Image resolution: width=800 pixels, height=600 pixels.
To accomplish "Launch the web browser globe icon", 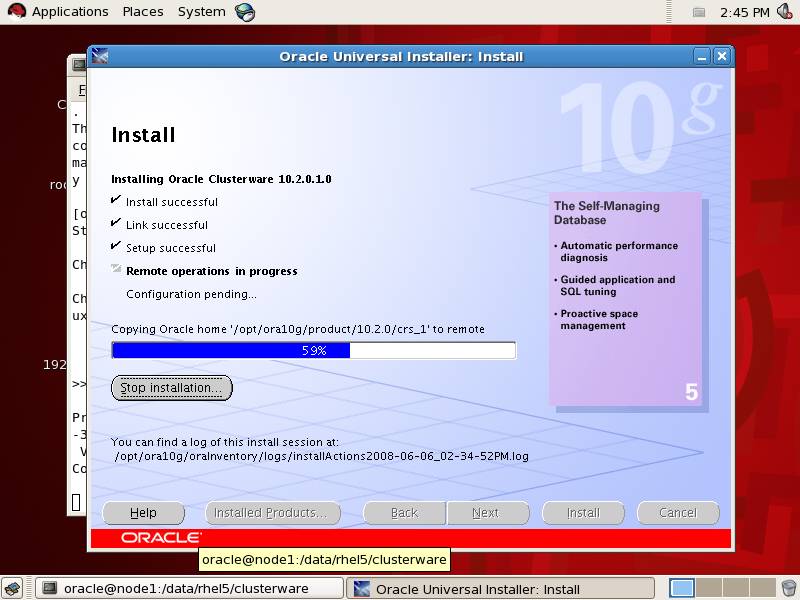I will (x=245, y=11).
